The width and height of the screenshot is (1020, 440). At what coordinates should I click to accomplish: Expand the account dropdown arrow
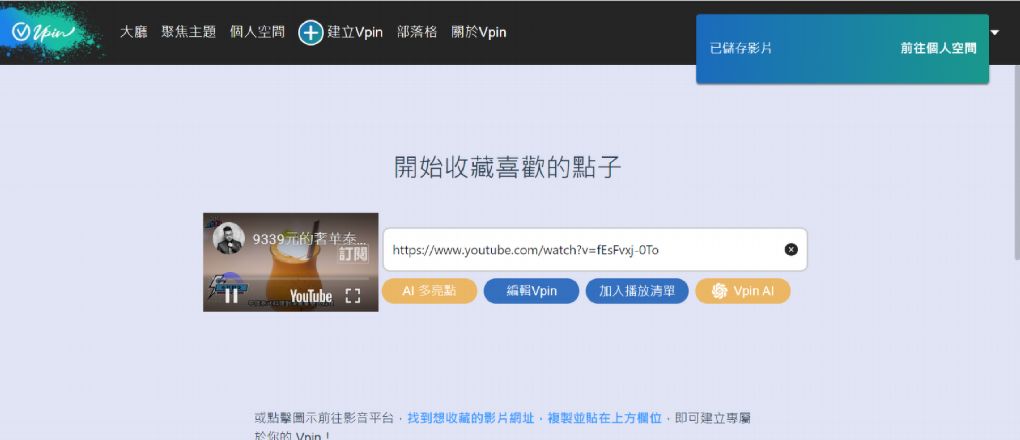pos(994,32)
